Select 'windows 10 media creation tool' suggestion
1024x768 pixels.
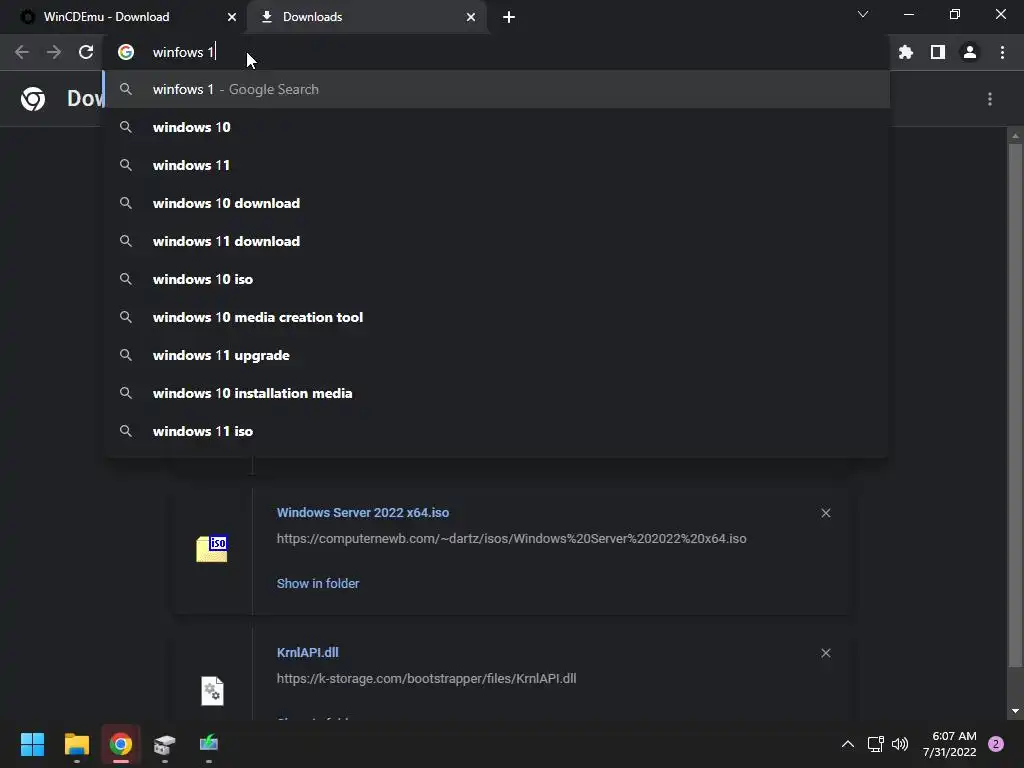pos(496,317)
